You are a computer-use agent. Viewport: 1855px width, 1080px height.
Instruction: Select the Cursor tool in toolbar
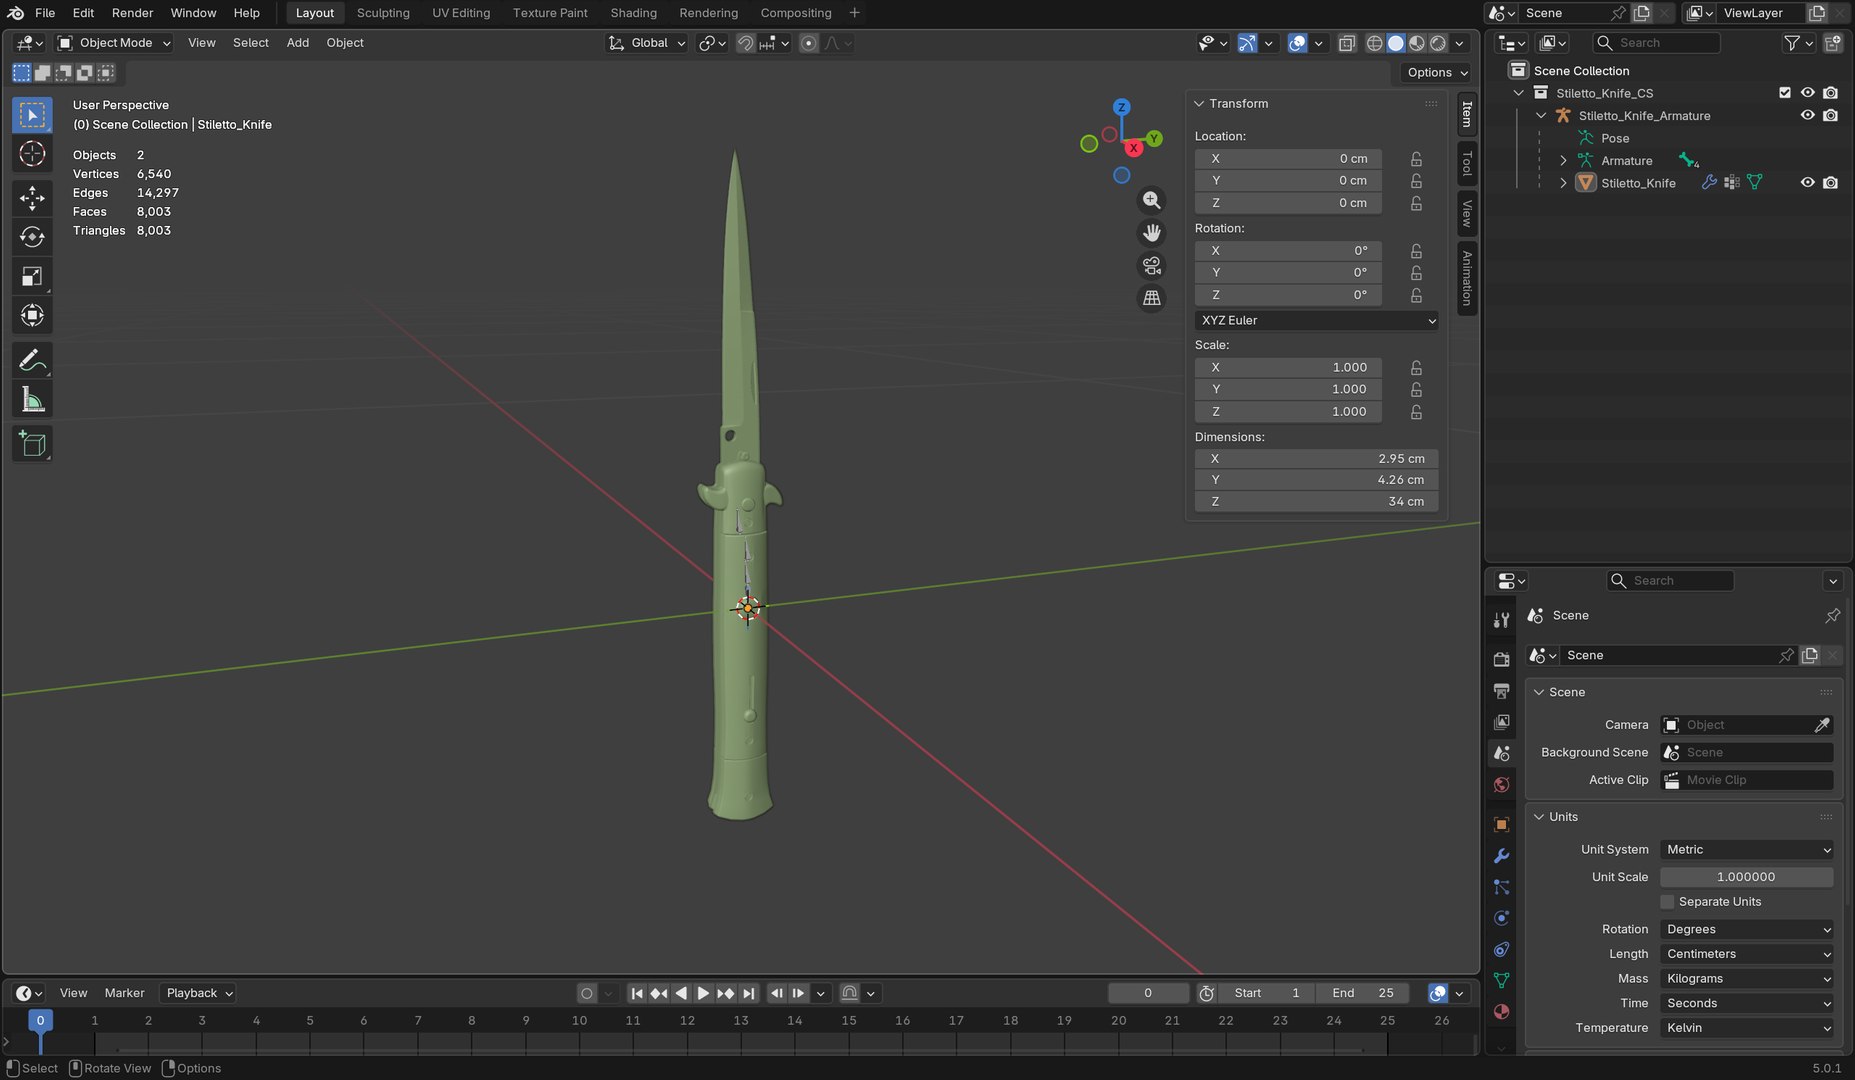point(32,154)
